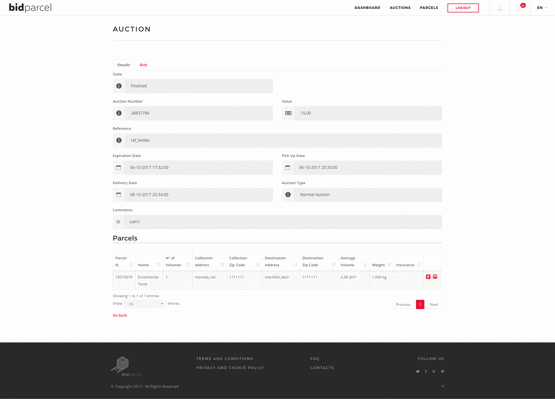555x399 pixels.
Task: Click the Logout button
Action: point(463,8)
